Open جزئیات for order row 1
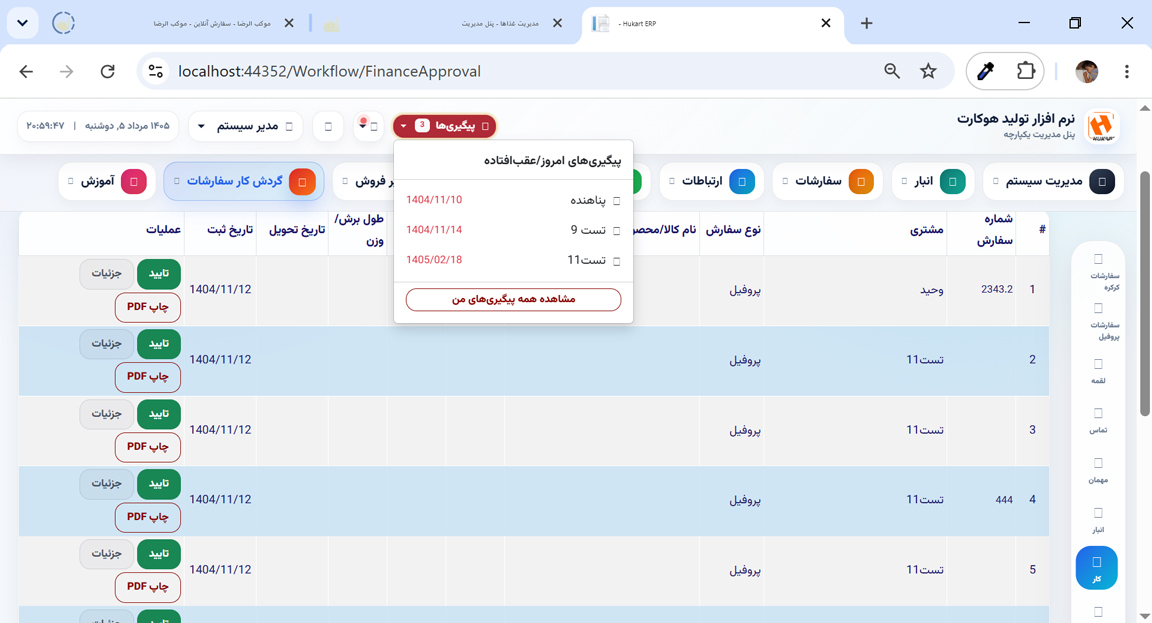1152x623 pixels. pyautogui.click(x=107, y=273)
